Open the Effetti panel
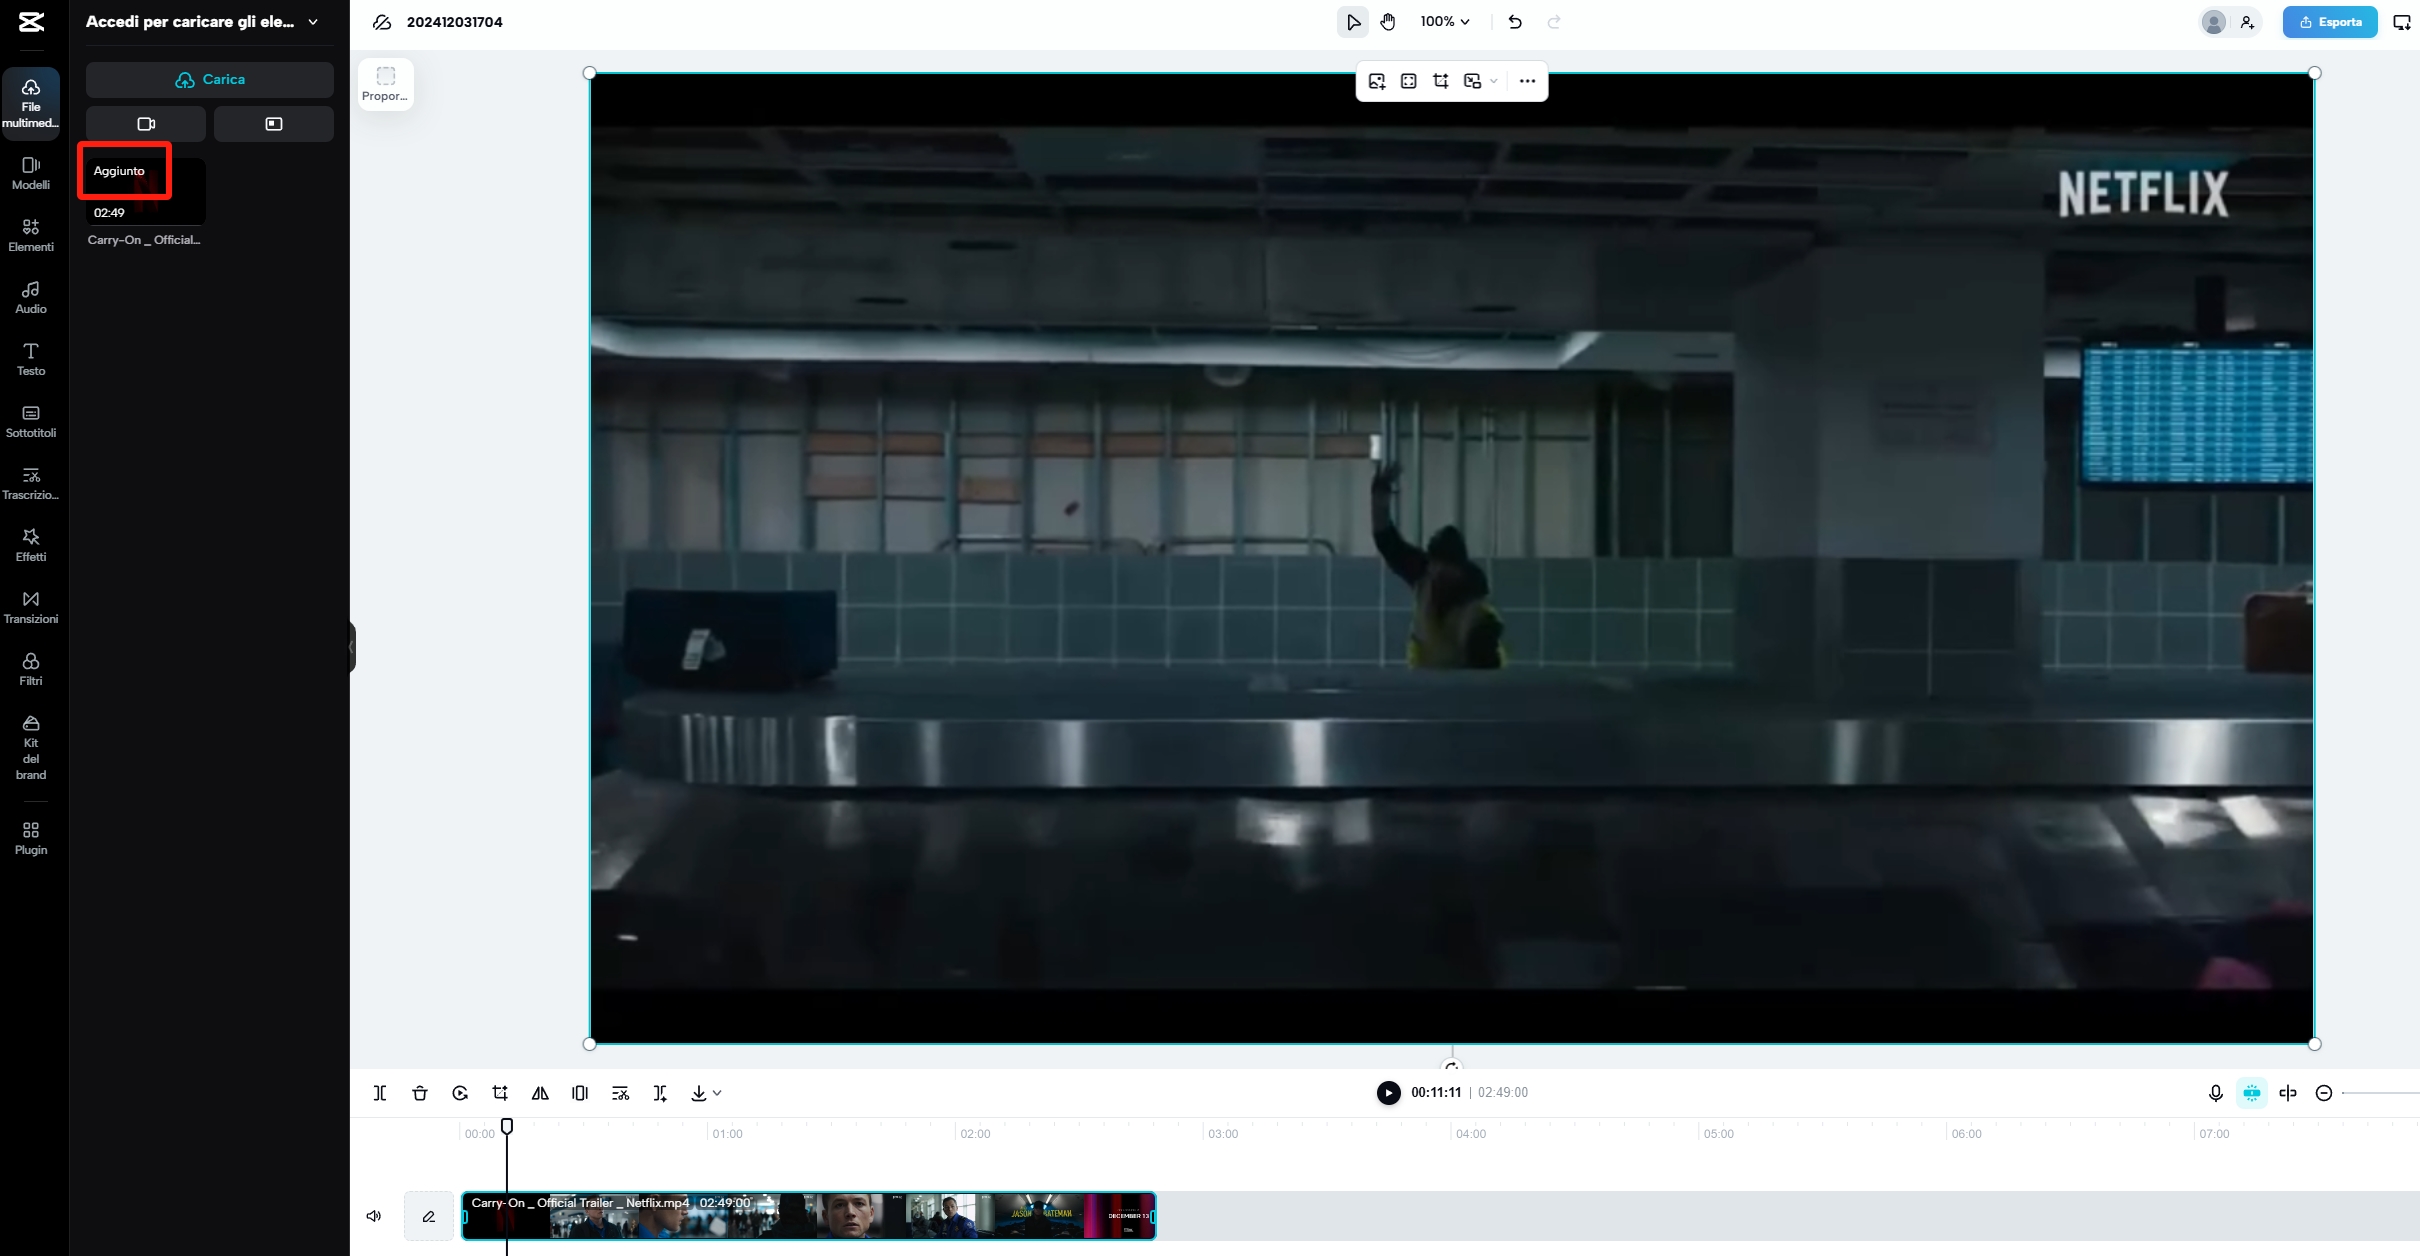The width and height of the screenshot is (2420, 1256). click(x=31, y=545)
